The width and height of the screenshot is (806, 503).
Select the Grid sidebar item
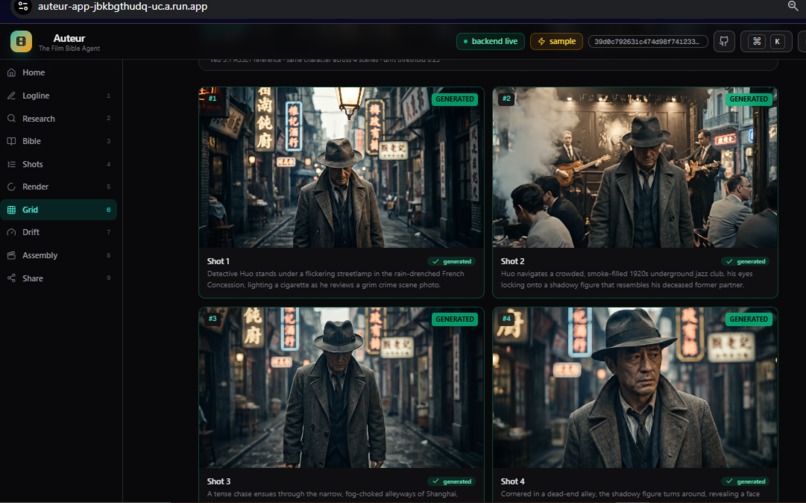[x=59, y=210]
